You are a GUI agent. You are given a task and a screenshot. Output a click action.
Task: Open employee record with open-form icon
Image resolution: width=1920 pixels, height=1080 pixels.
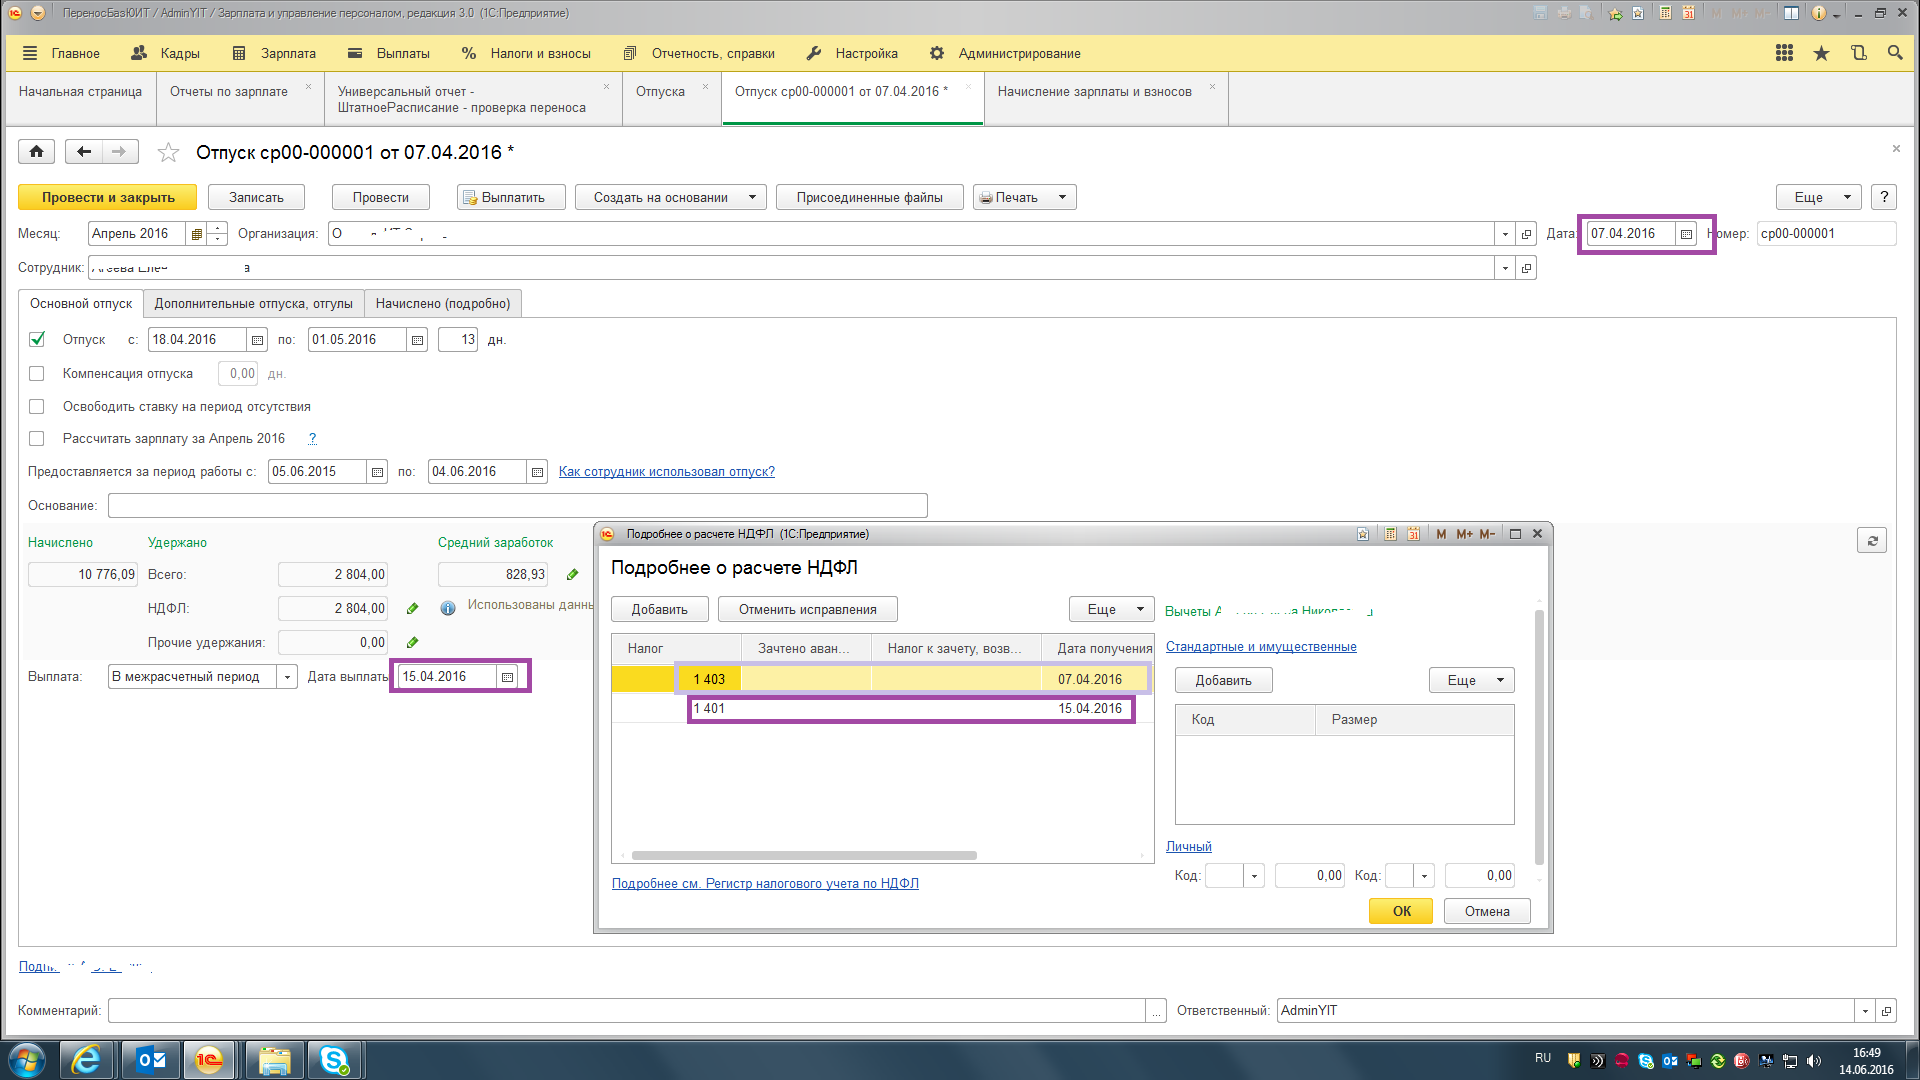pyautogui.click(x=1526, y=268)
